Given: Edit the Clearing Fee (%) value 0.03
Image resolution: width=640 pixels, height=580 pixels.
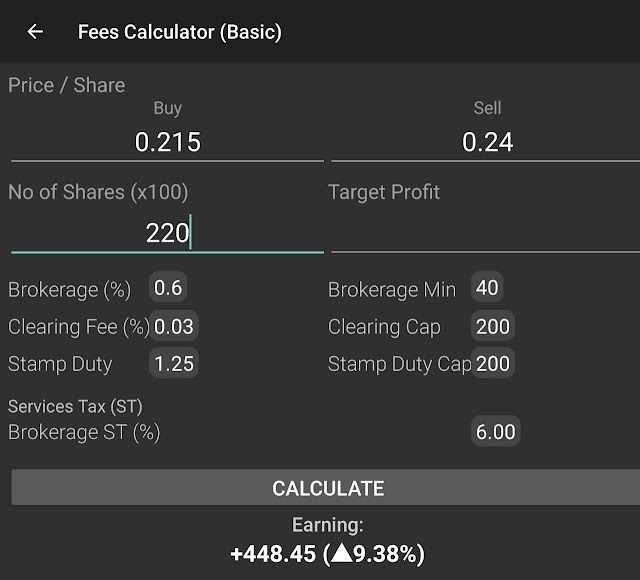Looking at the screenshot, I should 174,326.
